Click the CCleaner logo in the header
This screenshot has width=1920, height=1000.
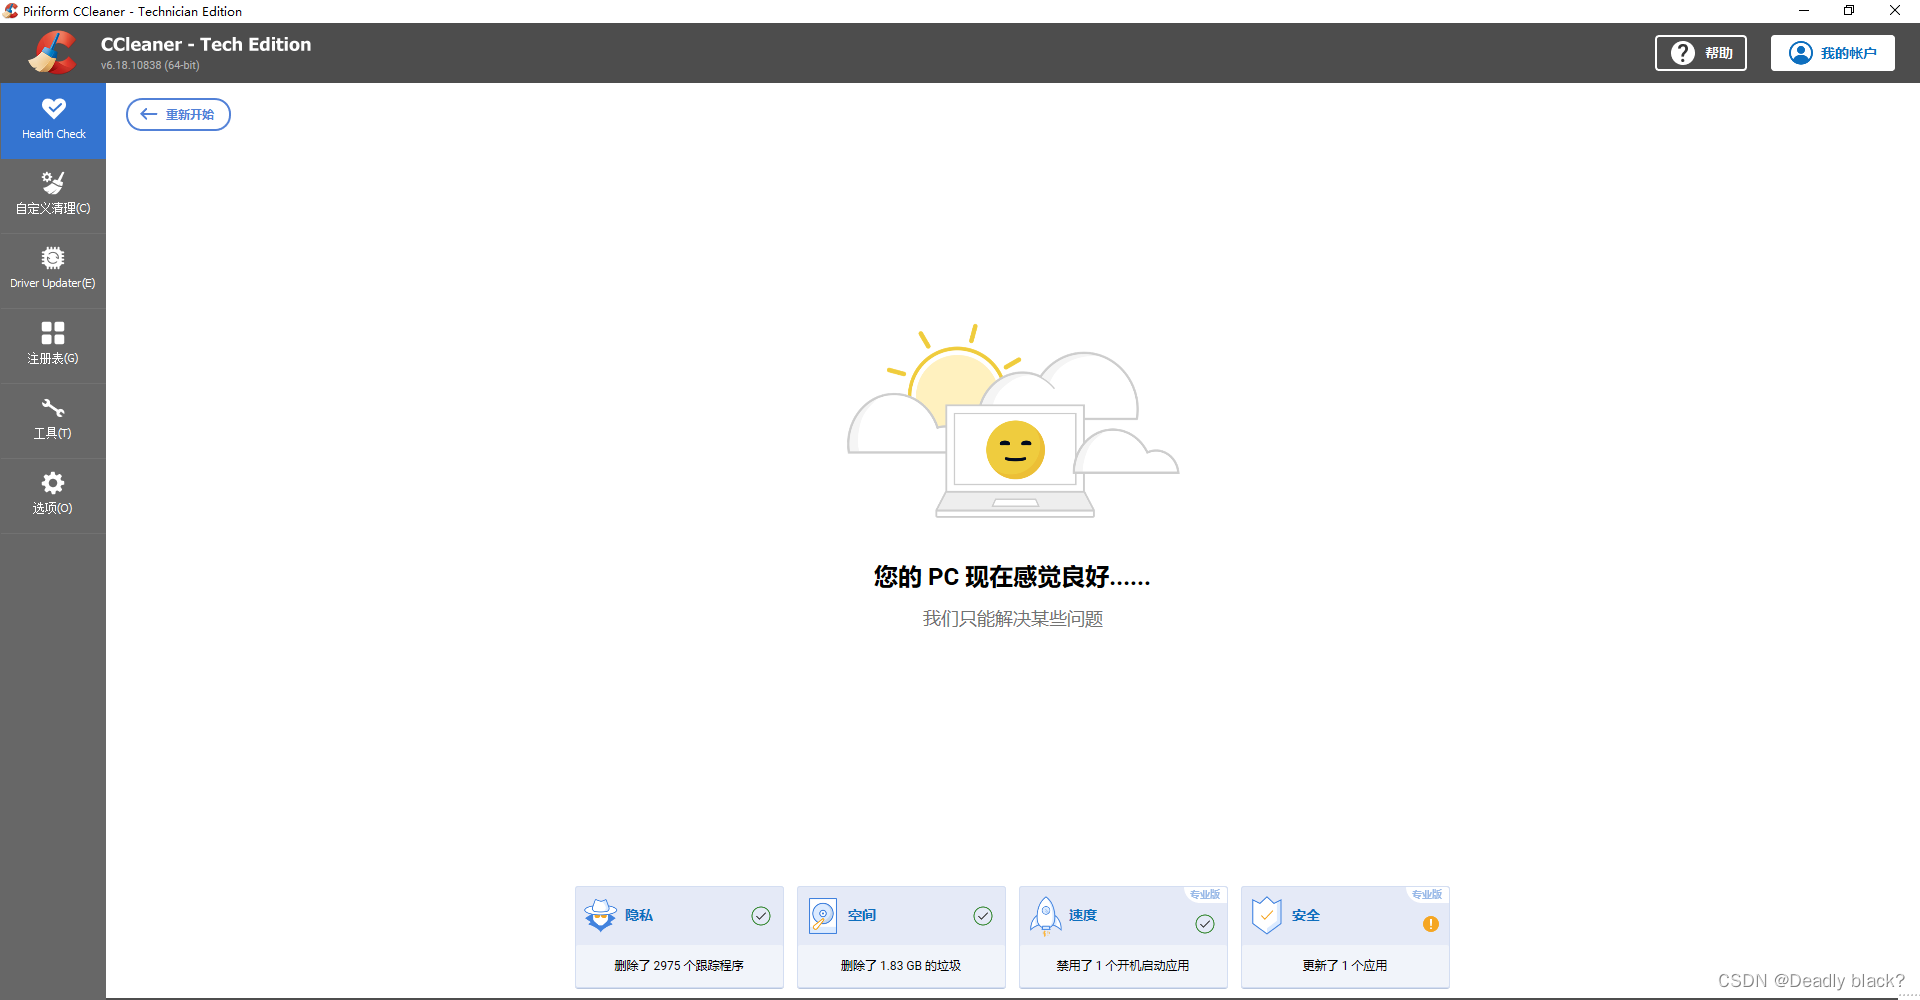pyautogui.click(x=52, y=53)
